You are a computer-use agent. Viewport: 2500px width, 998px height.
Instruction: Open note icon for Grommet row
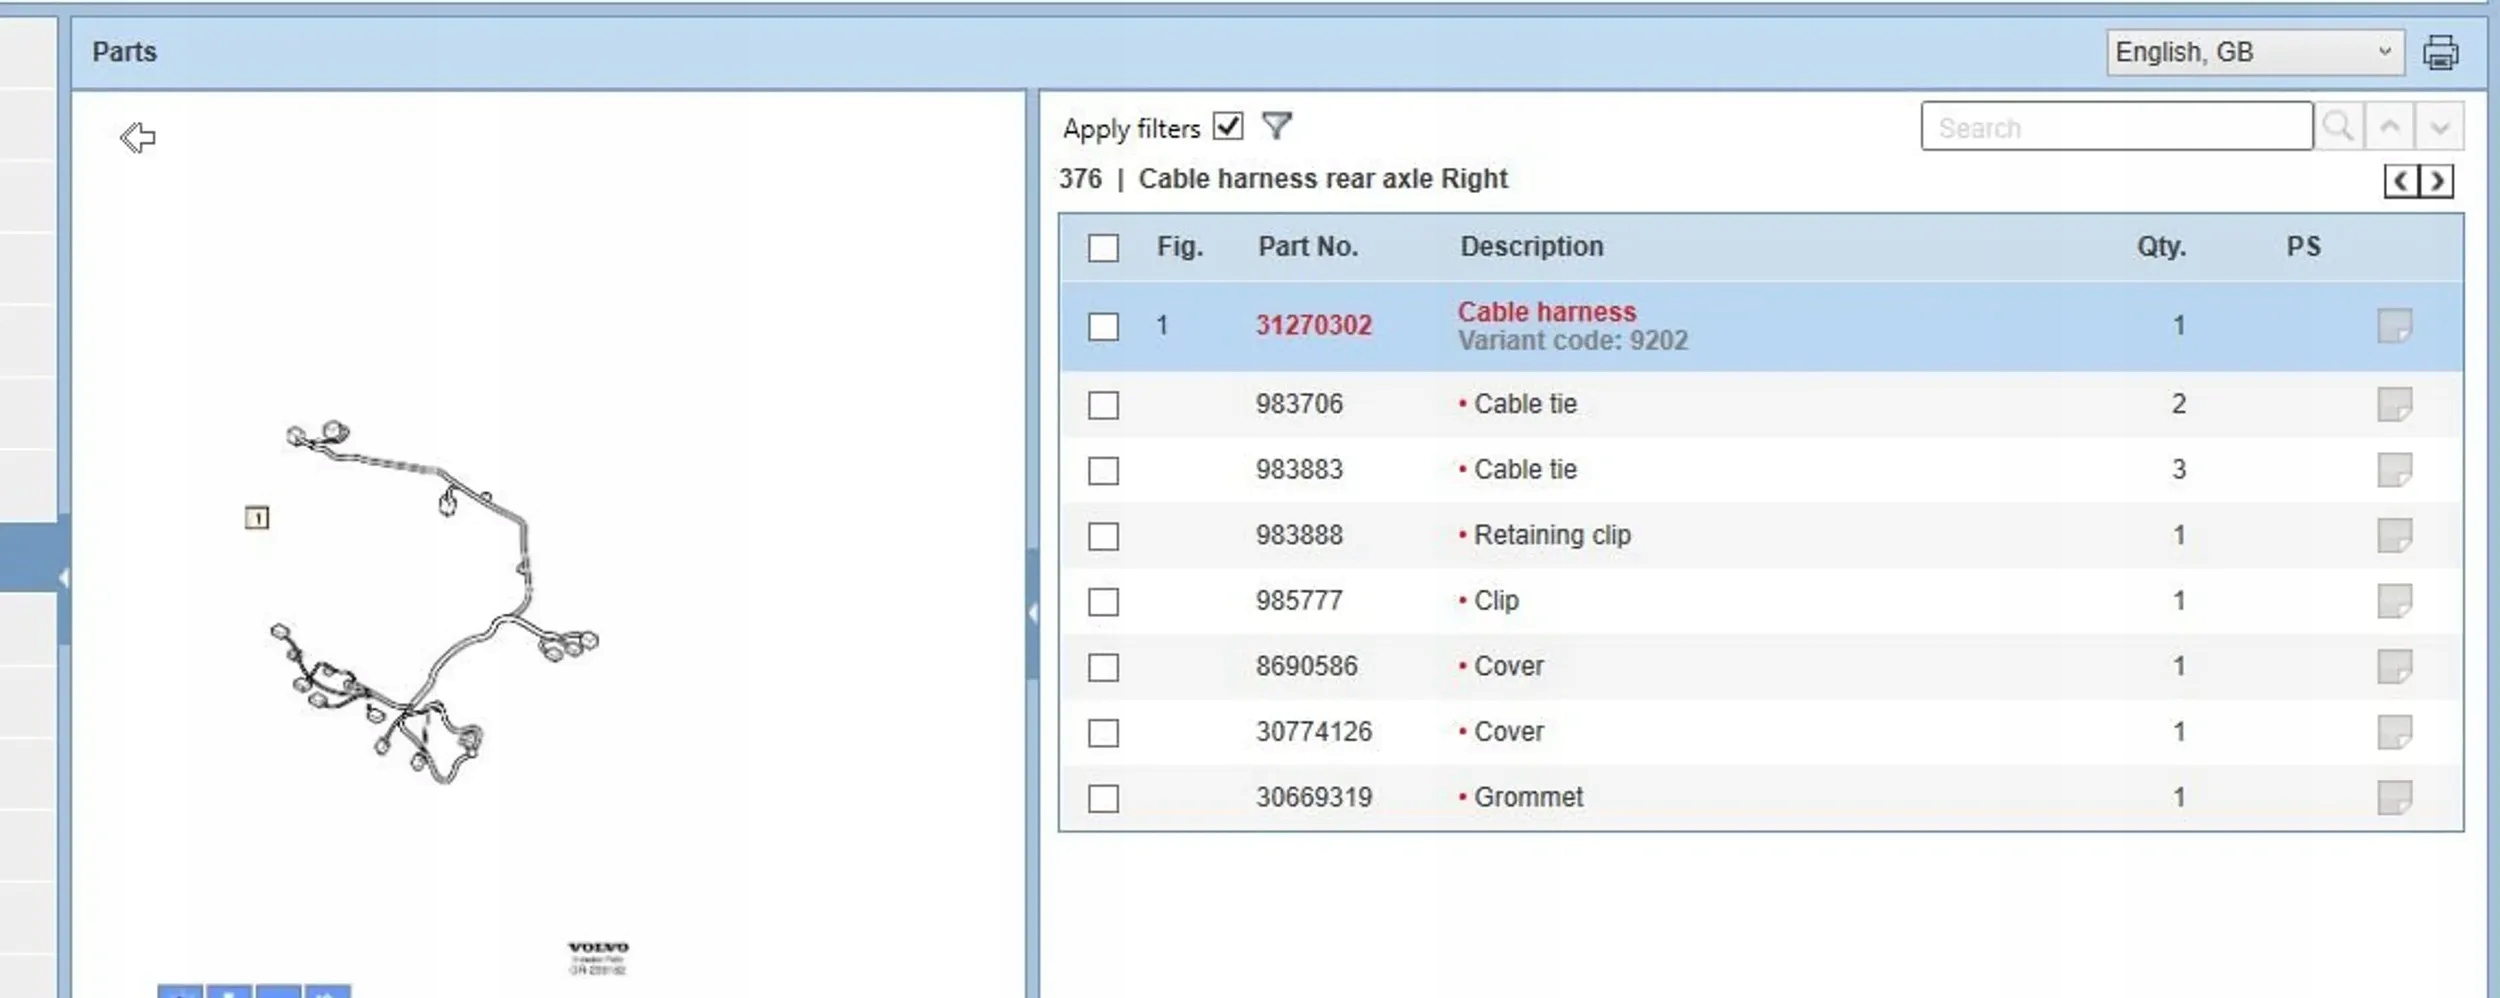tap(2394, 798)
